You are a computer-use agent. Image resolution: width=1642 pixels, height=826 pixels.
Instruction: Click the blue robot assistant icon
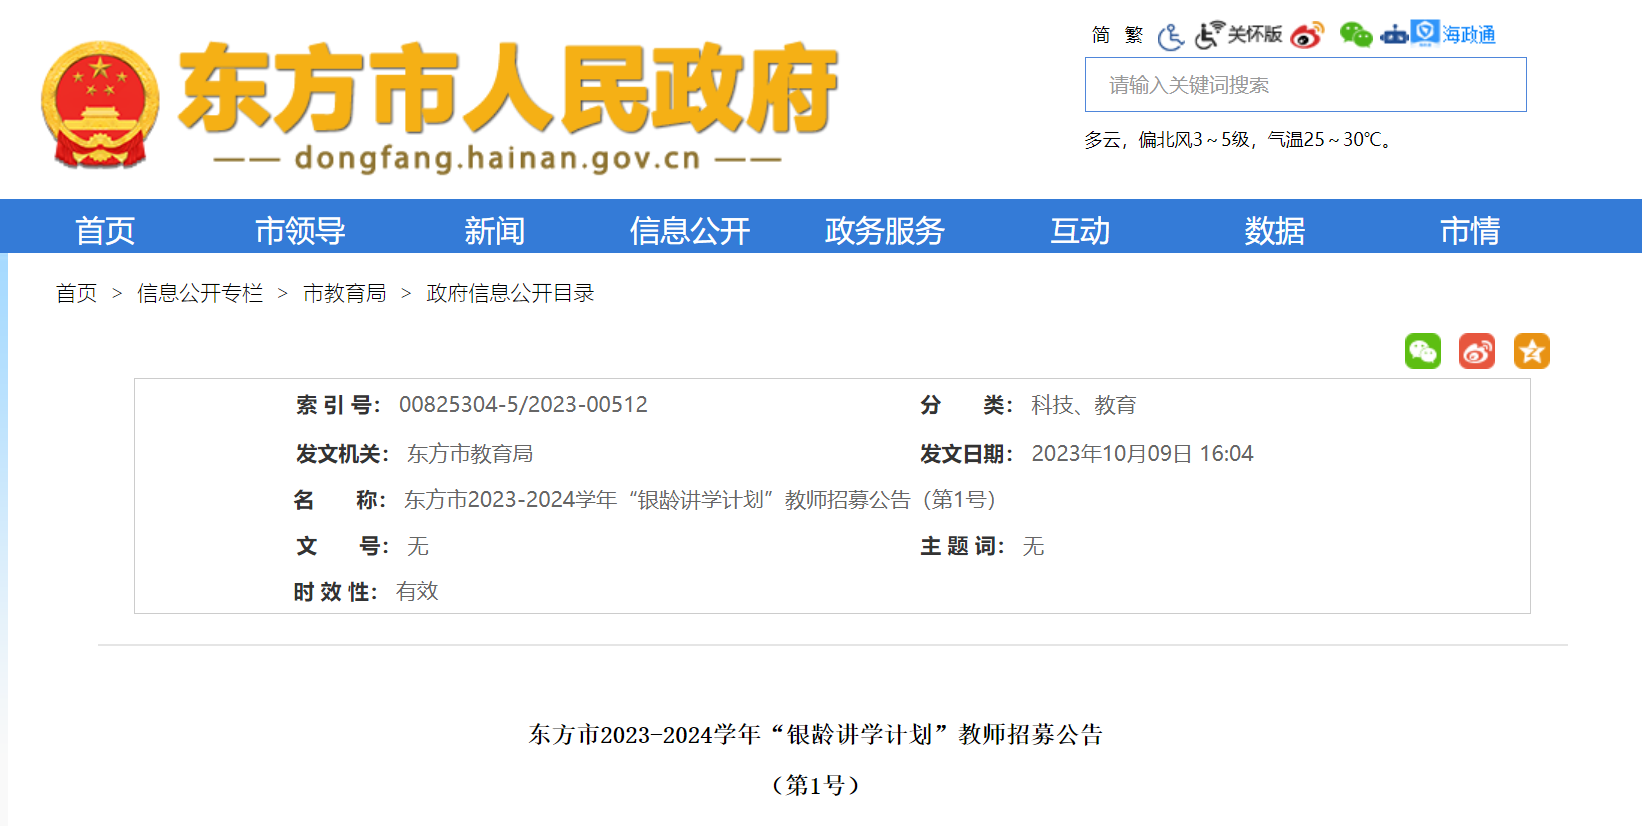click(x=1394, y=35)
